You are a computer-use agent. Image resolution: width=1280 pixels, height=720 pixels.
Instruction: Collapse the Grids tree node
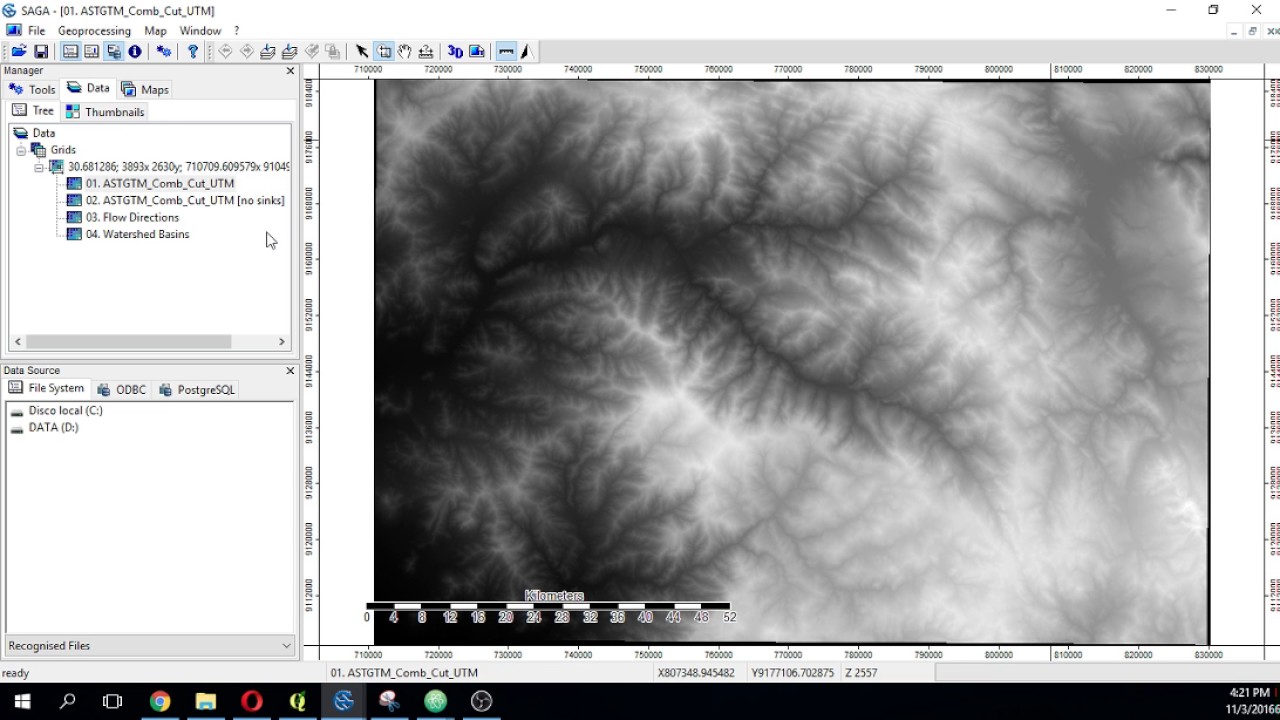click(21, 150)
